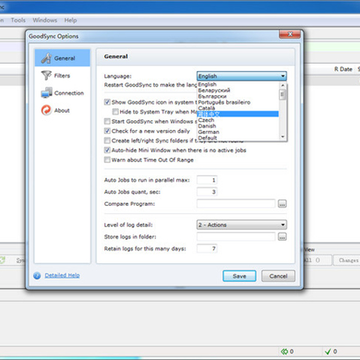Choose highlighted Chinese language entry
Screen dimensions: 360x360
click(238, 114)
